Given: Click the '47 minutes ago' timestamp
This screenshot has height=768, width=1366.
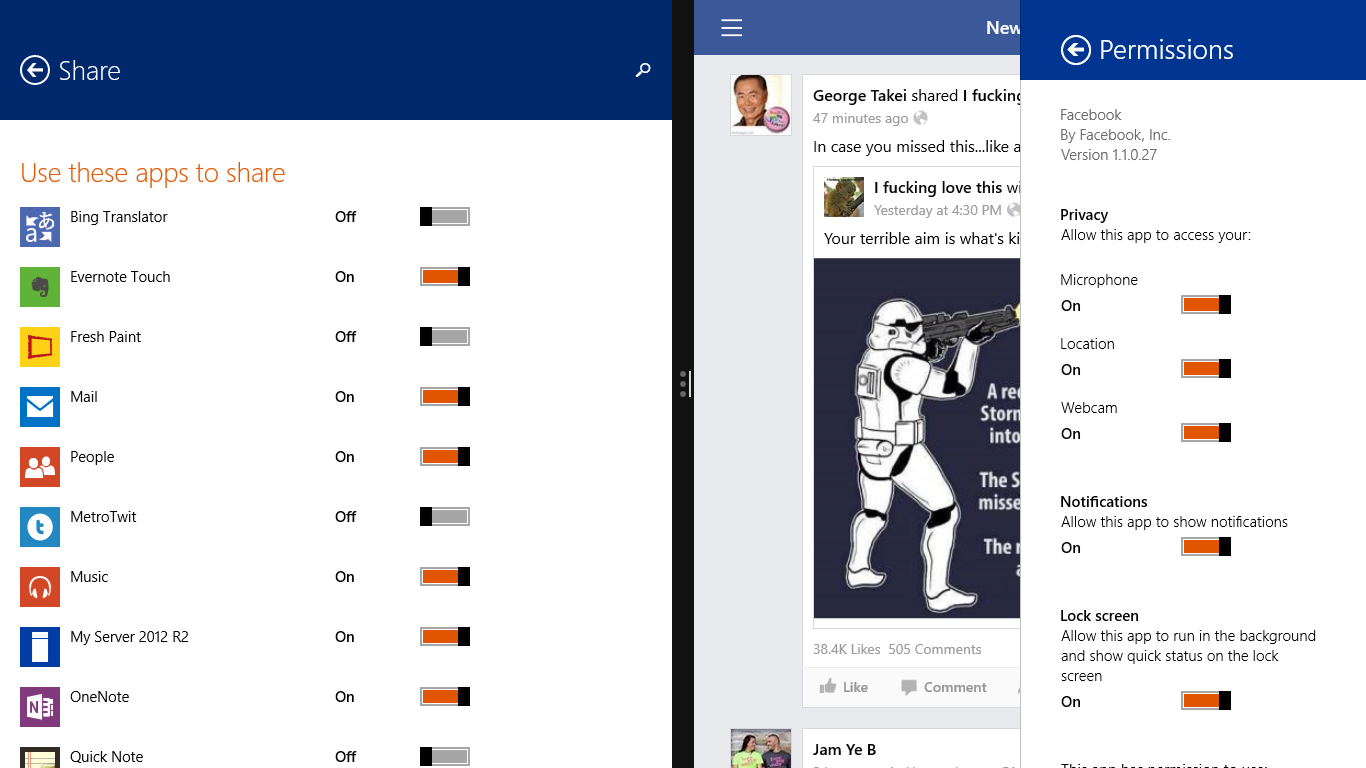Looking at the screenshot, I should 861,118.
